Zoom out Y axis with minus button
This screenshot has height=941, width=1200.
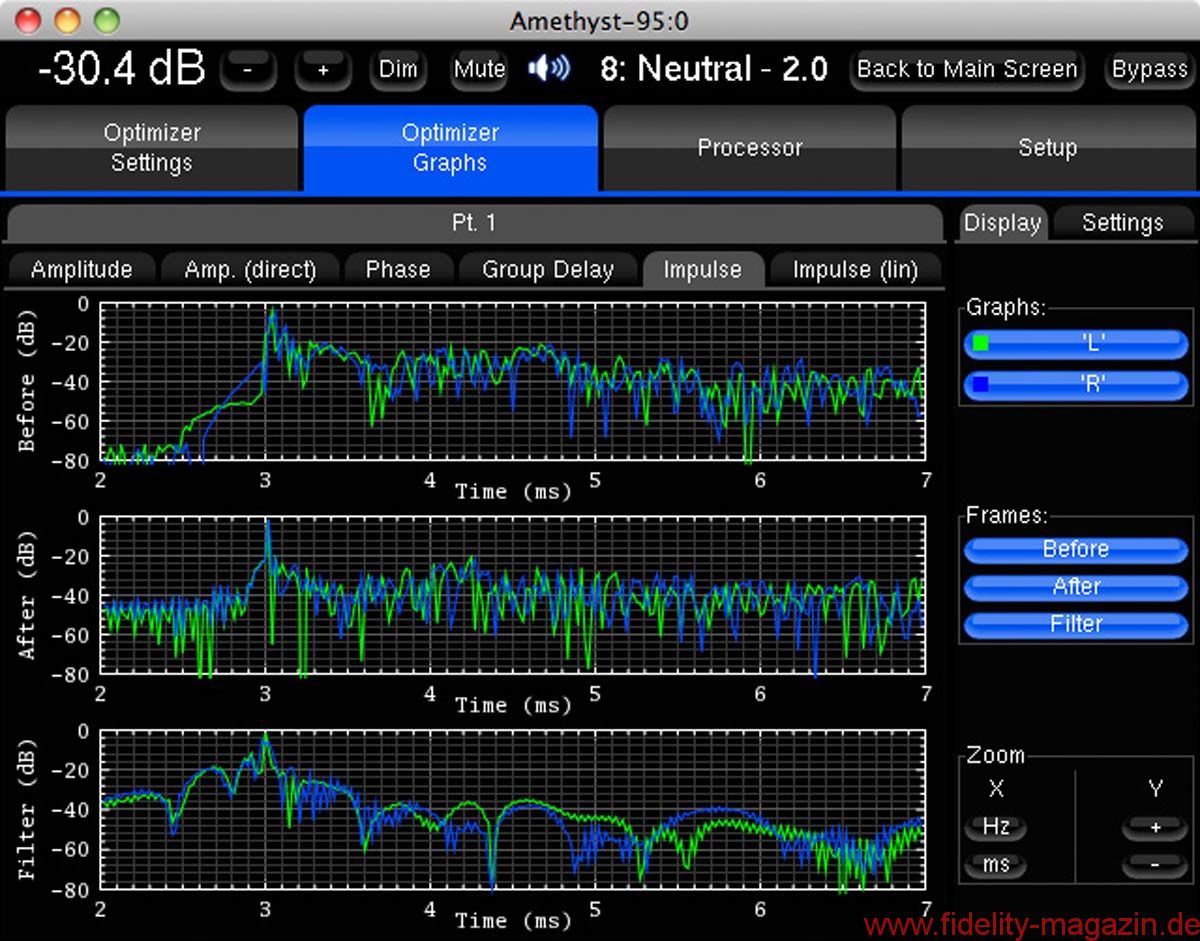tap(1155, 864)
